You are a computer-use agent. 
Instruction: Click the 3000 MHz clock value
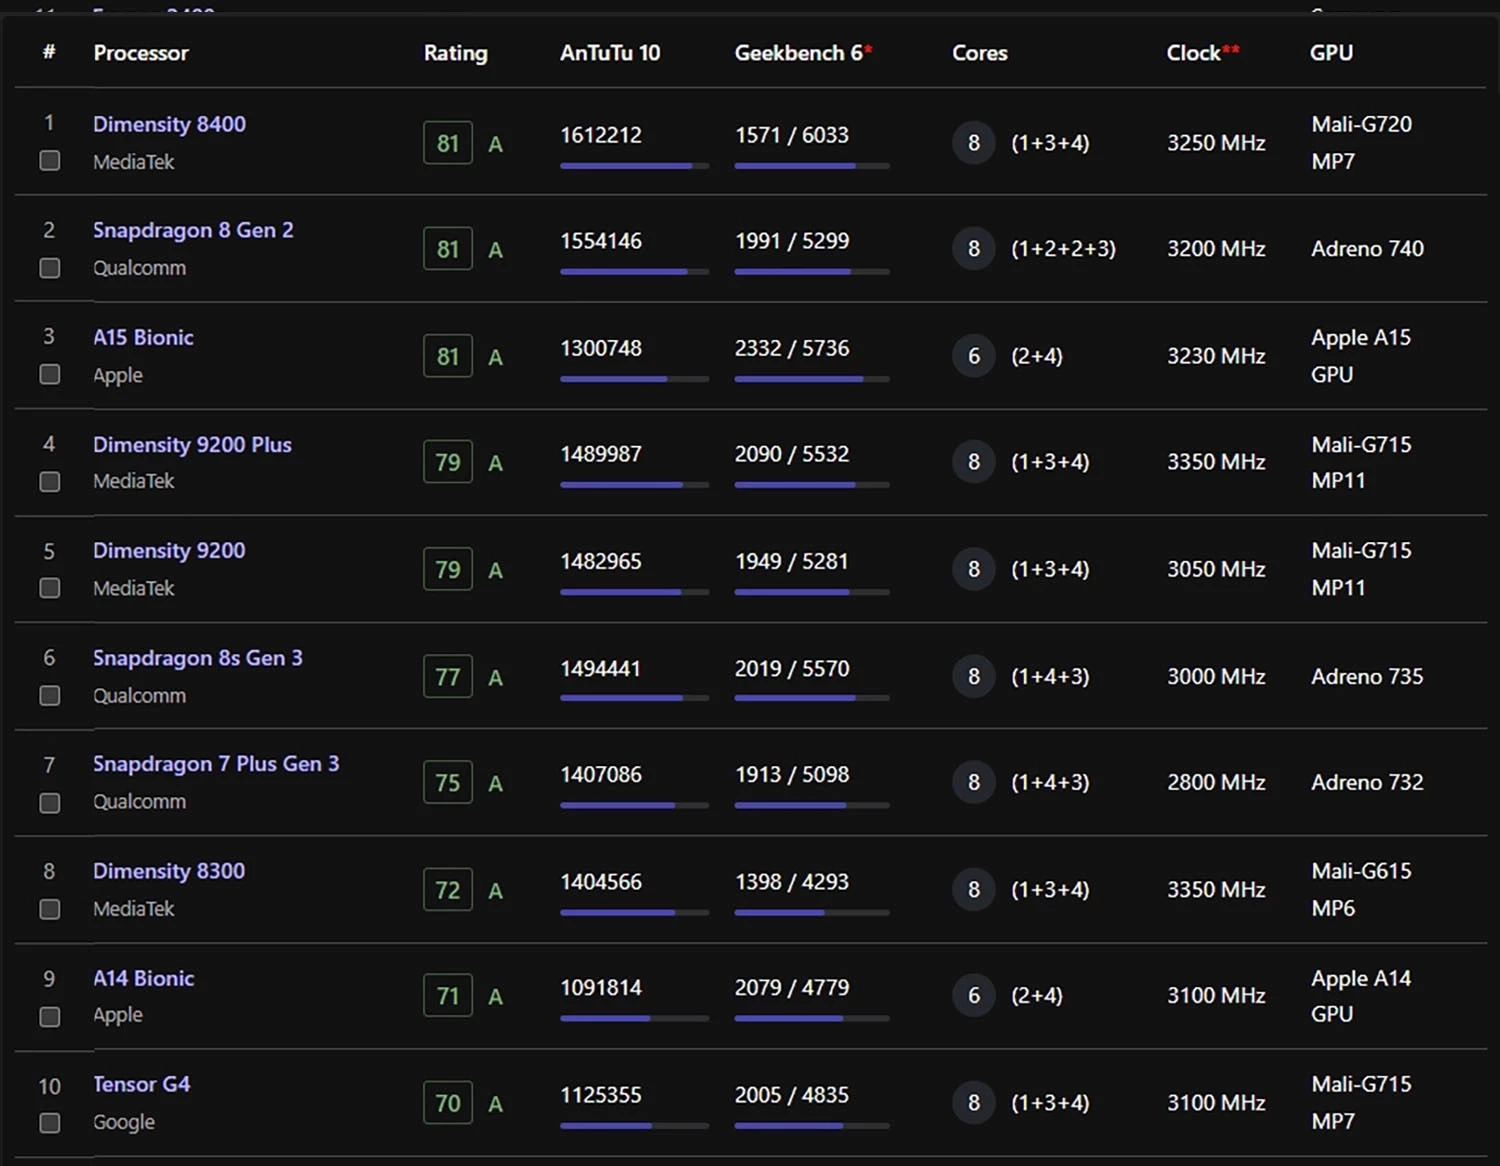click(1216, 676)
